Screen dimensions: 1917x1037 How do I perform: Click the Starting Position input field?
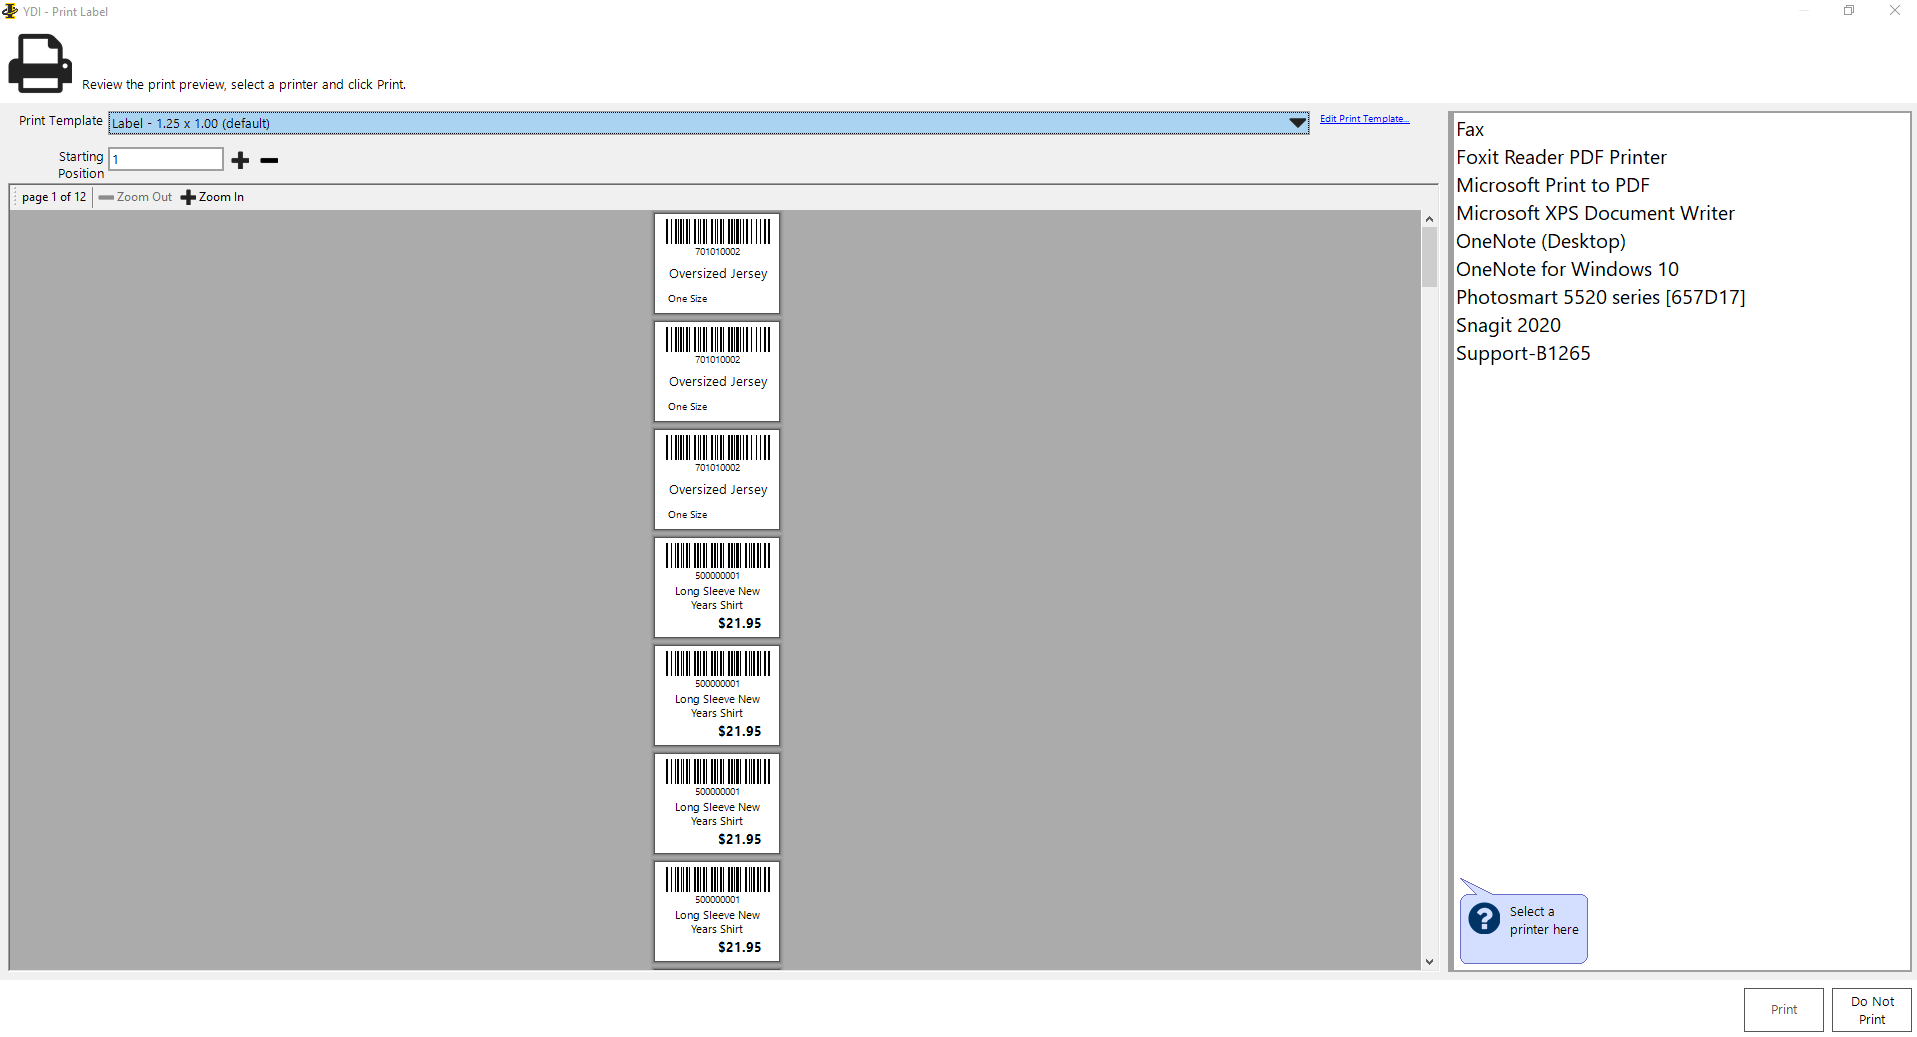tap(166, 159)
